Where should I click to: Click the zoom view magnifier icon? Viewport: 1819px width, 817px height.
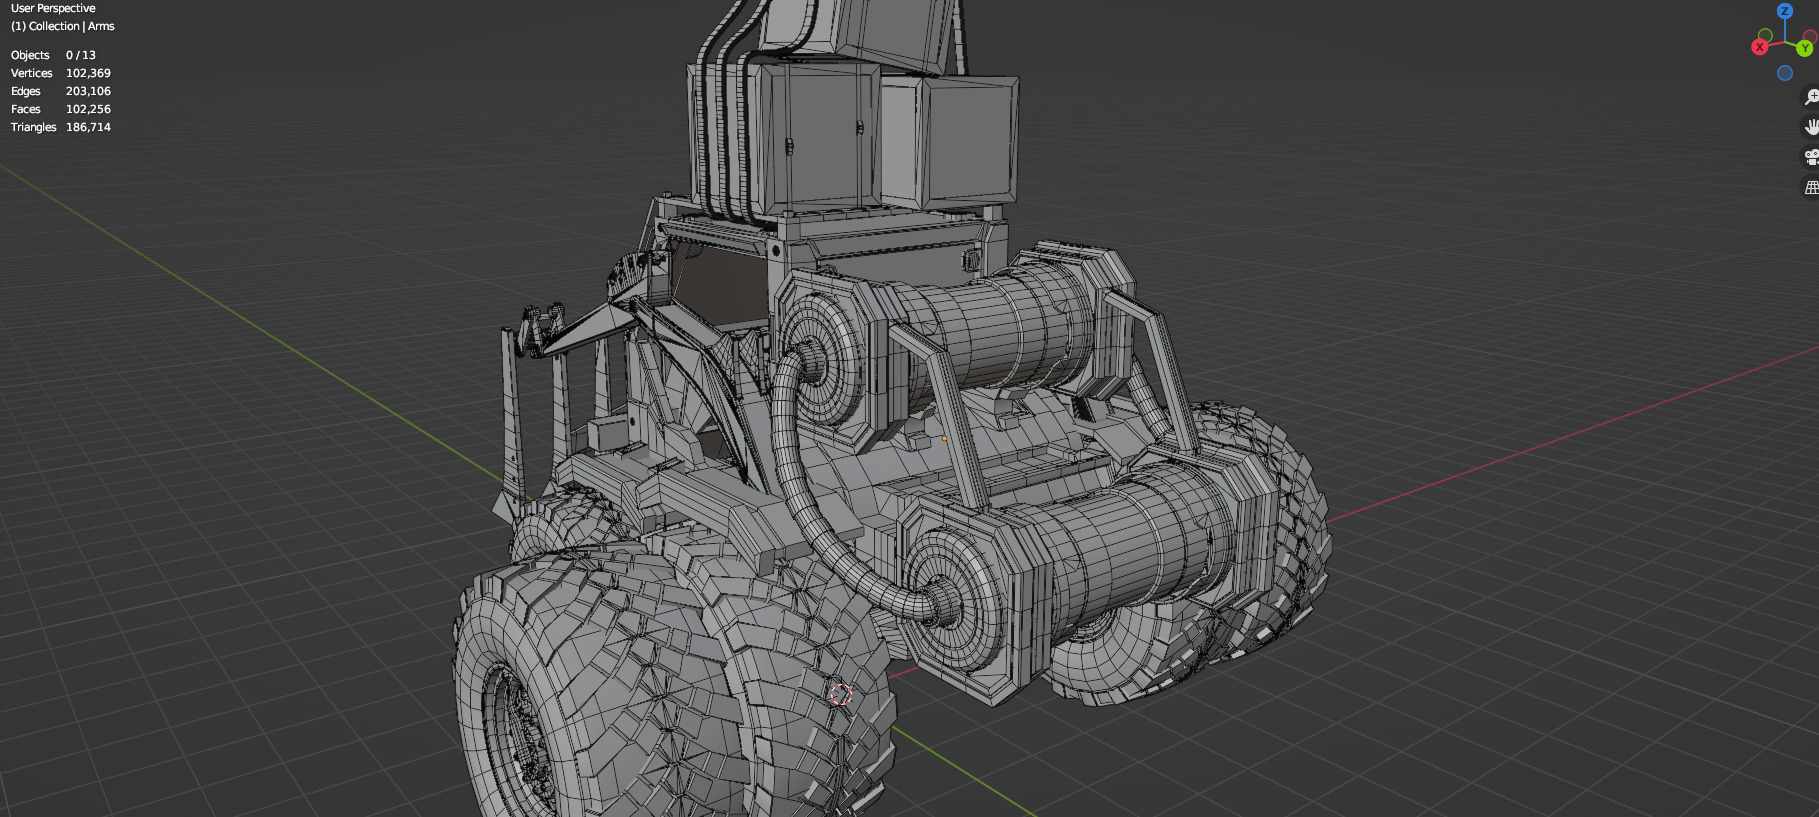pos(1811,97)
